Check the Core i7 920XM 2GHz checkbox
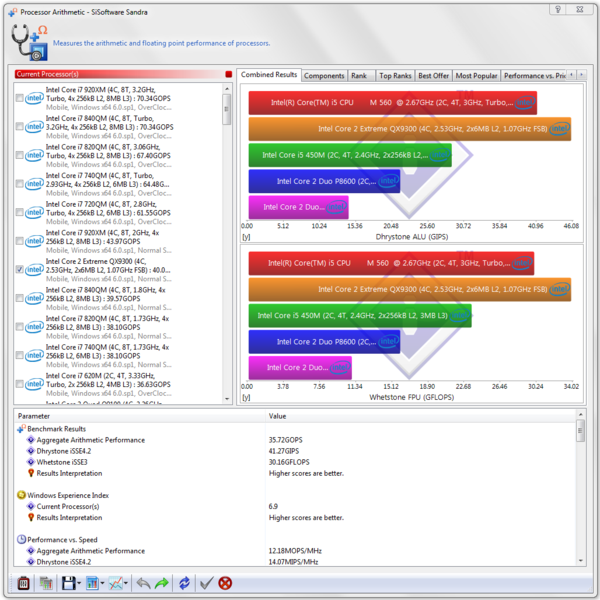Screen dimensions: 600x600 (20, 241)
